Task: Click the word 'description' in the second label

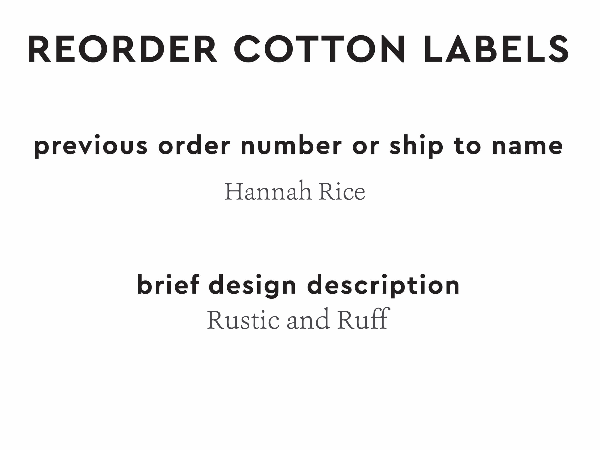Action: [384, 285]
